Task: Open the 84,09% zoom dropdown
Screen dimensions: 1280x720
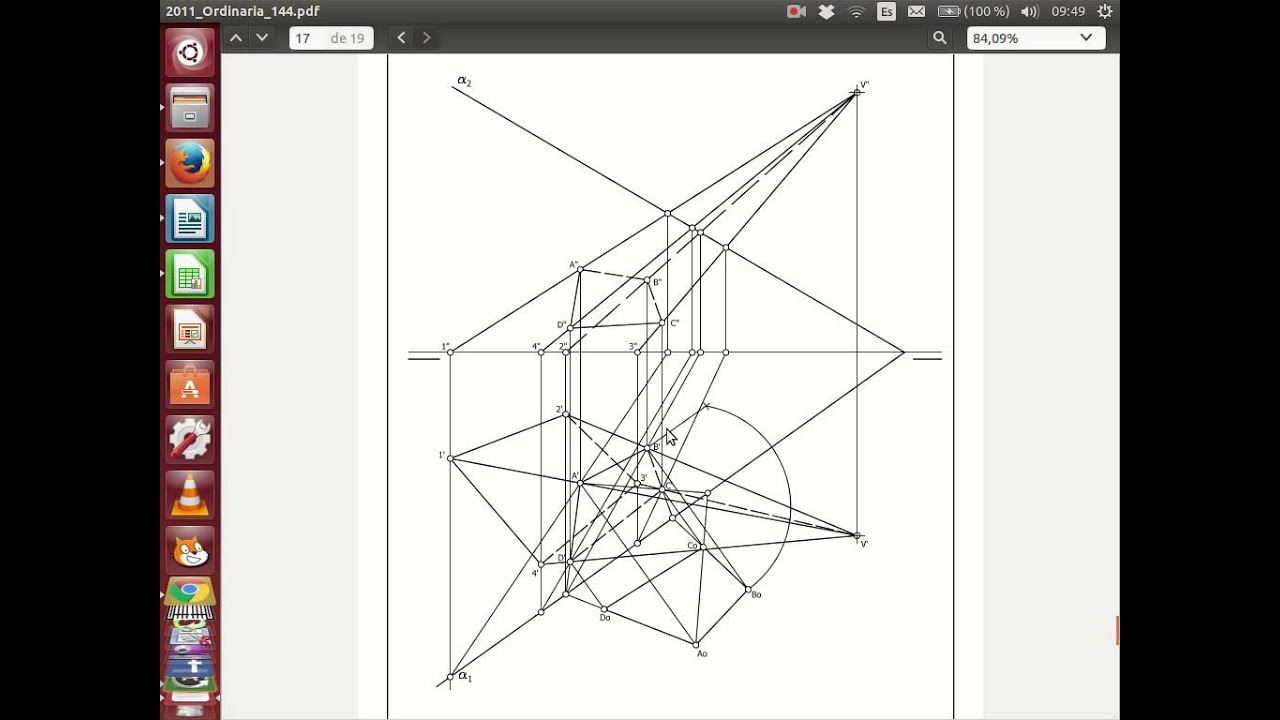Action: (x=1036, y=38)
